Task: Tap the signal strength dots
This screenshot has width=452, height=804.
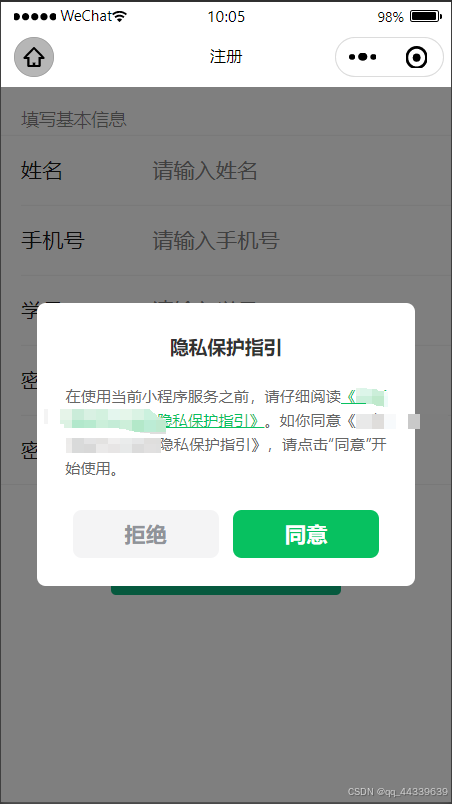Action: click(35, 16)
